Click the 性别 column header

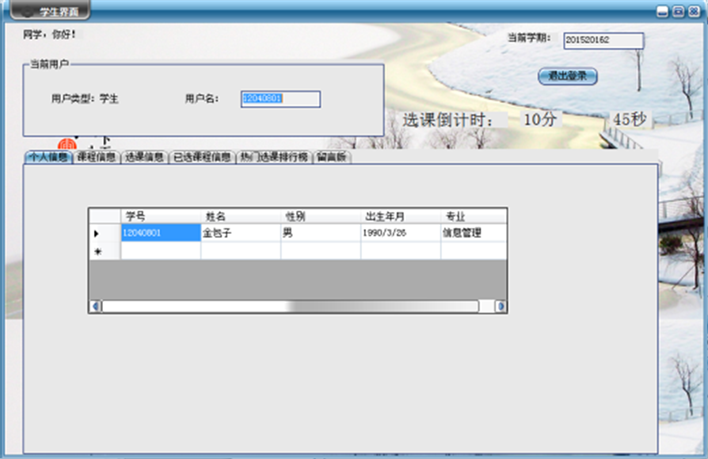pos(321,216)
